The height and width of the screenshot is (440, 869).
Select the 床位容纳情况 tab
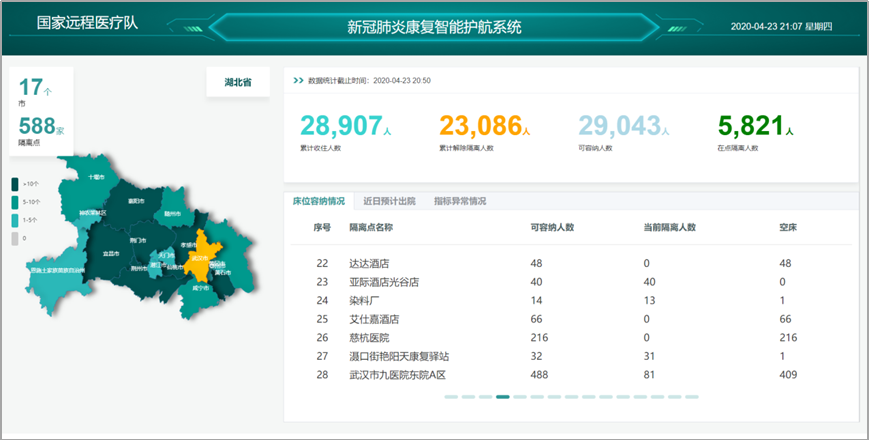[x=318, y=201]
